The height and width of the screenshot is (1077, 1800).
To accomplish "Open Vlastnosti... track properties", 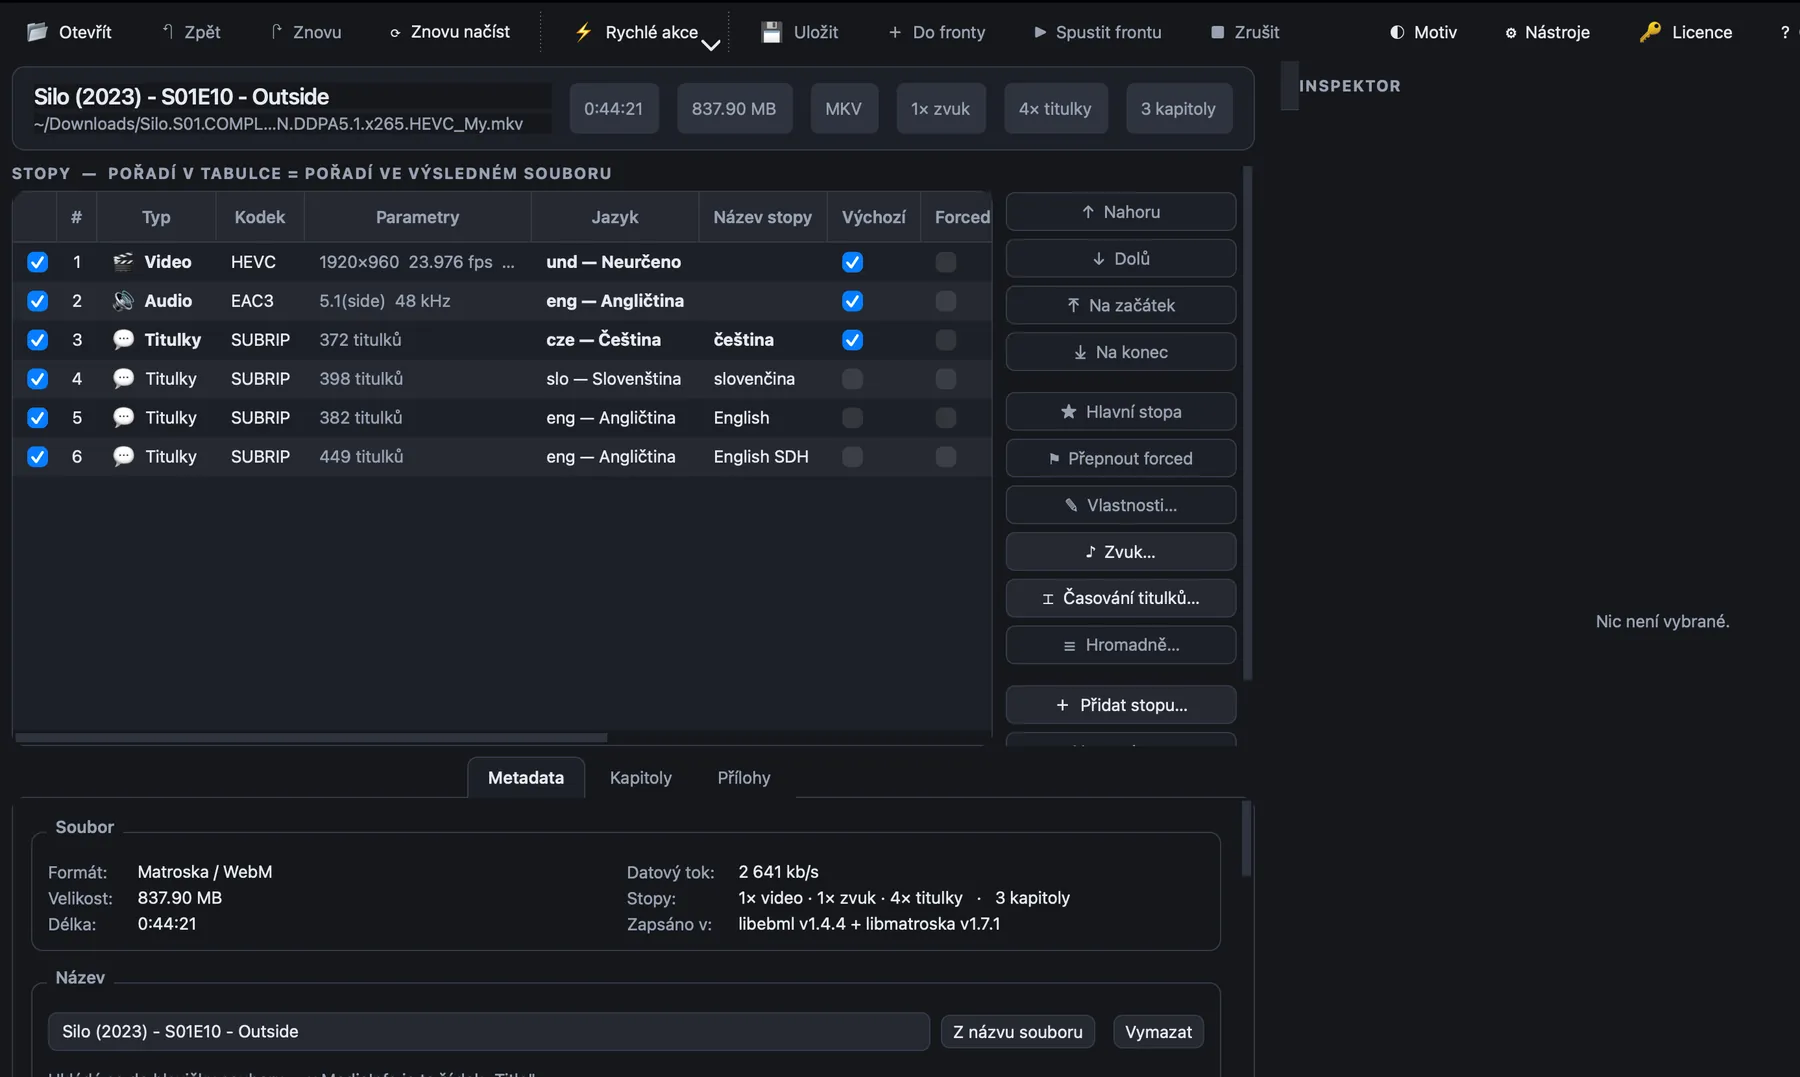I will (1121, 505).
